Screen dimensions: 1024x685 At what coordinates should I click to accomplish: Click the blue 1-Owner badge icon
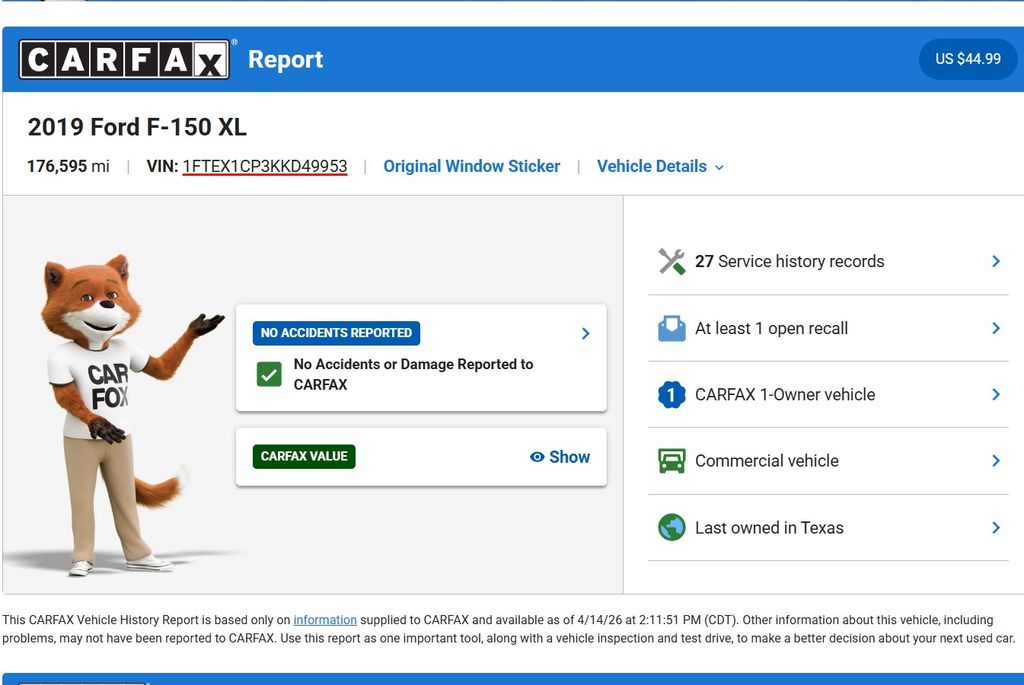(x=672, y=395)
